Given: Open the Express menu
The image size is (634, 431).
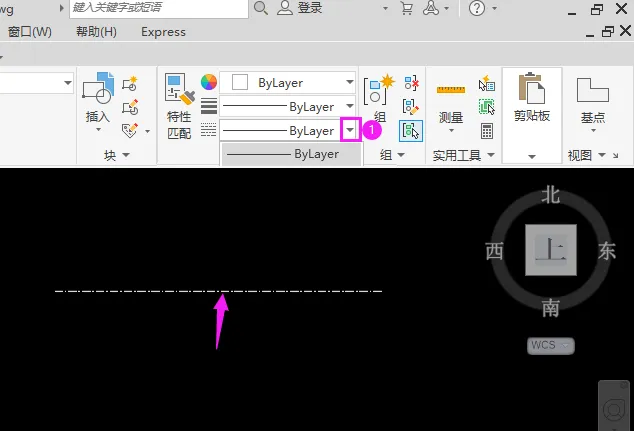Looking at the screenshot, I should (x=163, y=32).
